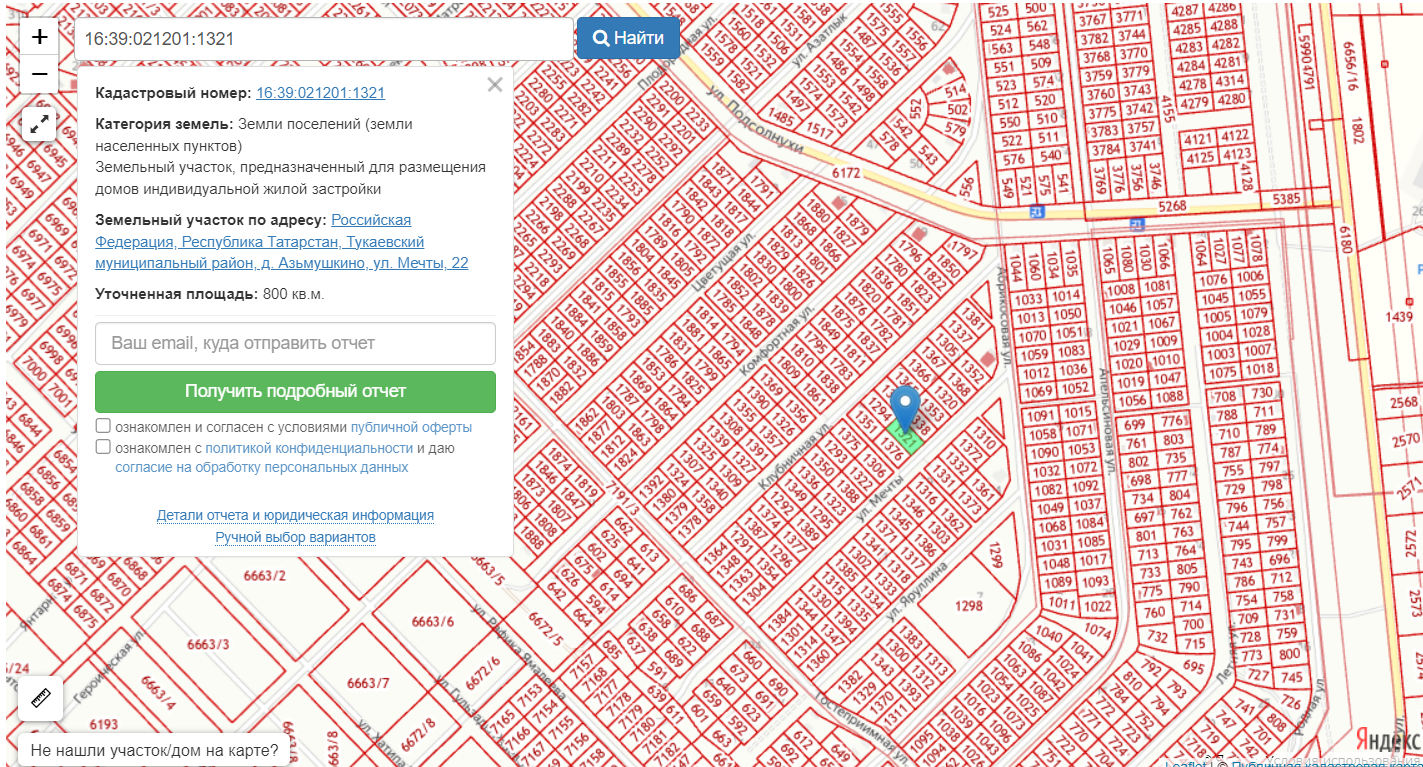Get detailed report green button

tap(295, 391)
